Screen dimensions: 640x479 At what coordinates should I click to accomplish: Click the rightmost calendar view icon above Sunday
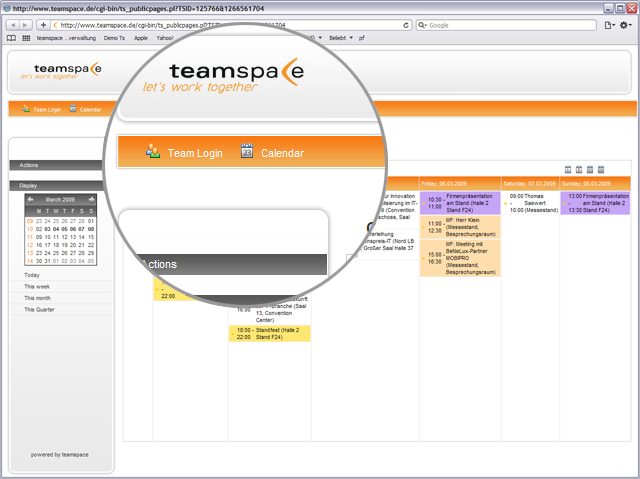pyautogui.click(x=601, y=169)
